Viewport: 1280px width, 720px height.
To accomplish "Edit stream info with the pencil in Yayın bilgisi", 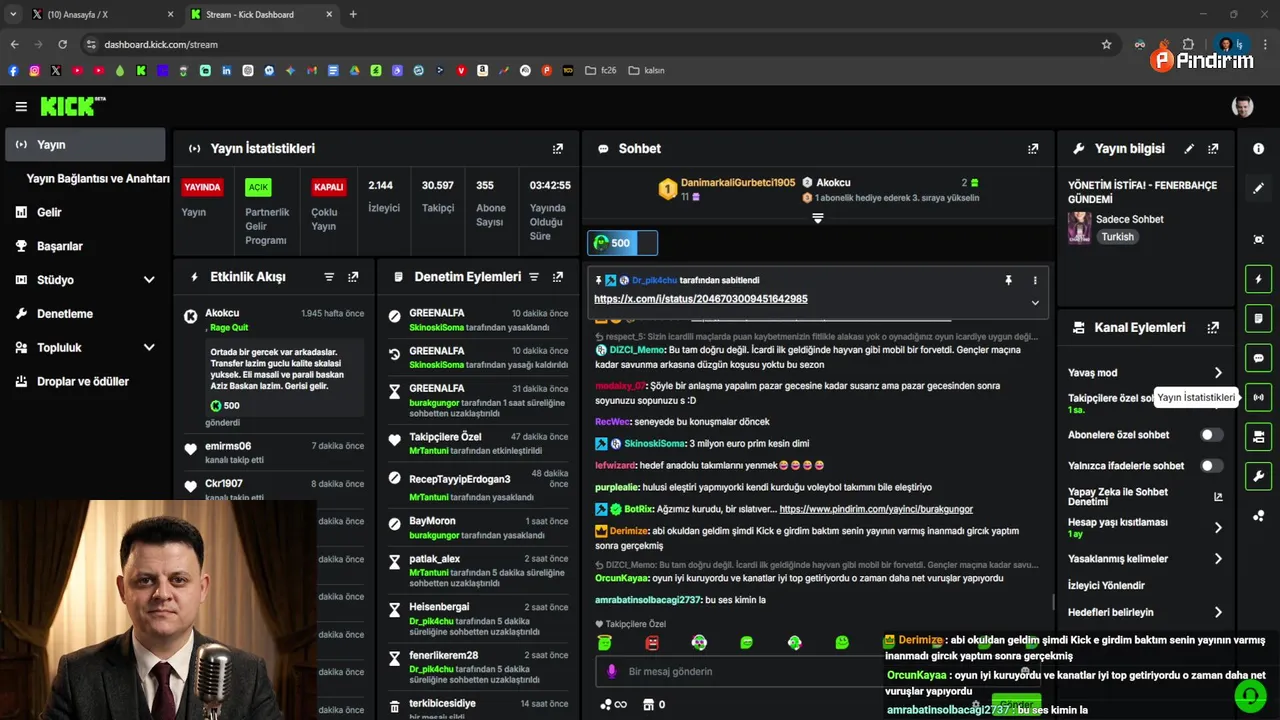I will click(1189, 148).
